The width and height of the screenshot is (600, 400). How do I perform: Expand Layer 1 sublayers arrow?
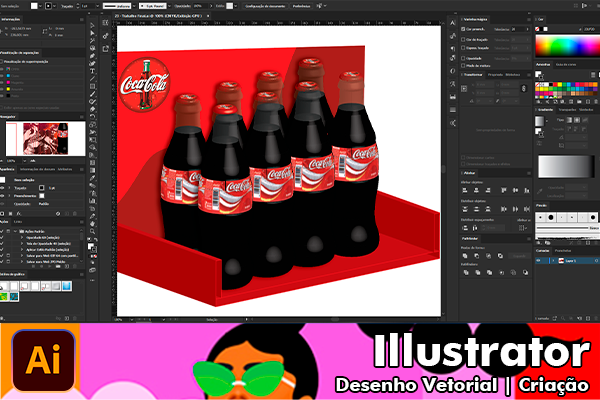[x=554, y=260]
